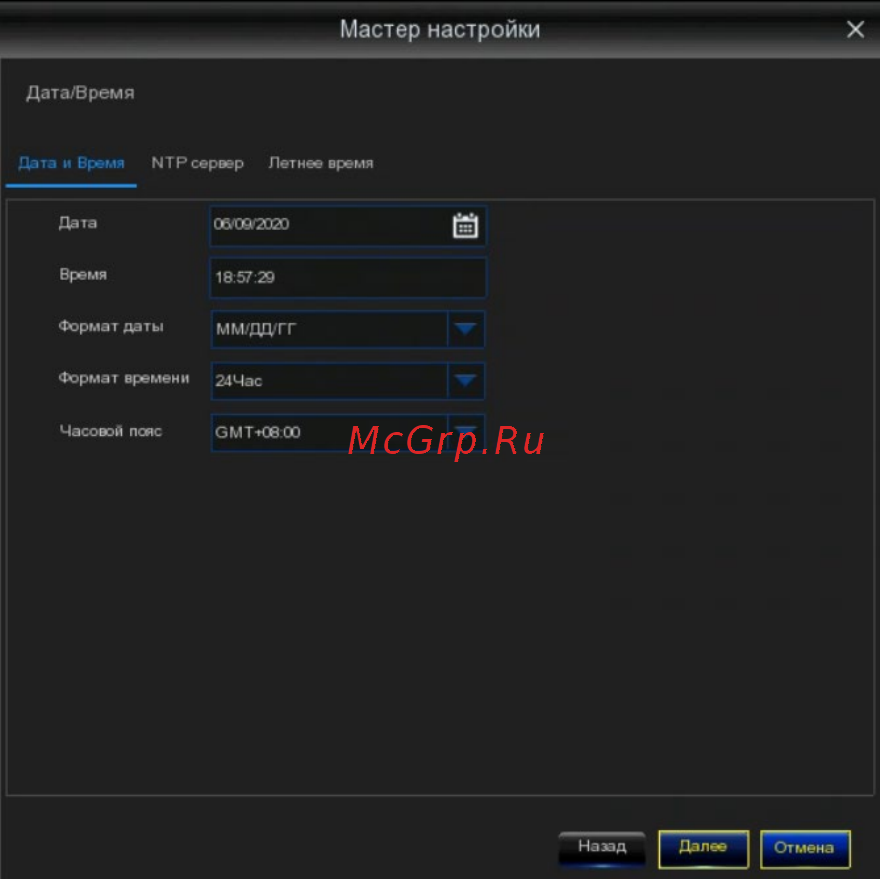880x879 pixels.
Task: Click the Мастер настройки title text
Action: coord(440,30)
